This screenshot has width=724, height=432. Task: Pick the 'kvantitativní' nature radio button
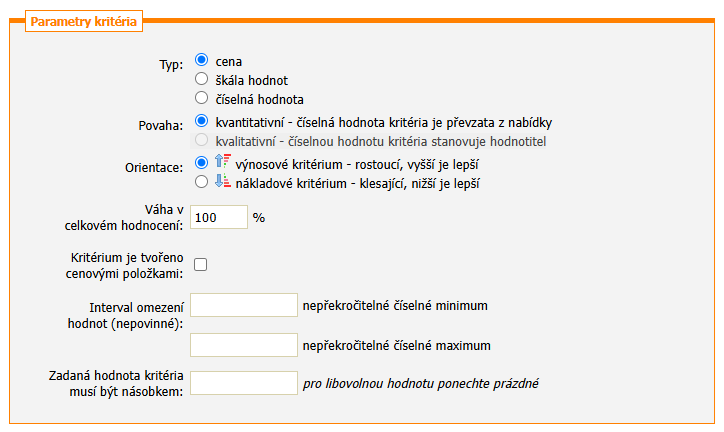[x=201, y=122]
